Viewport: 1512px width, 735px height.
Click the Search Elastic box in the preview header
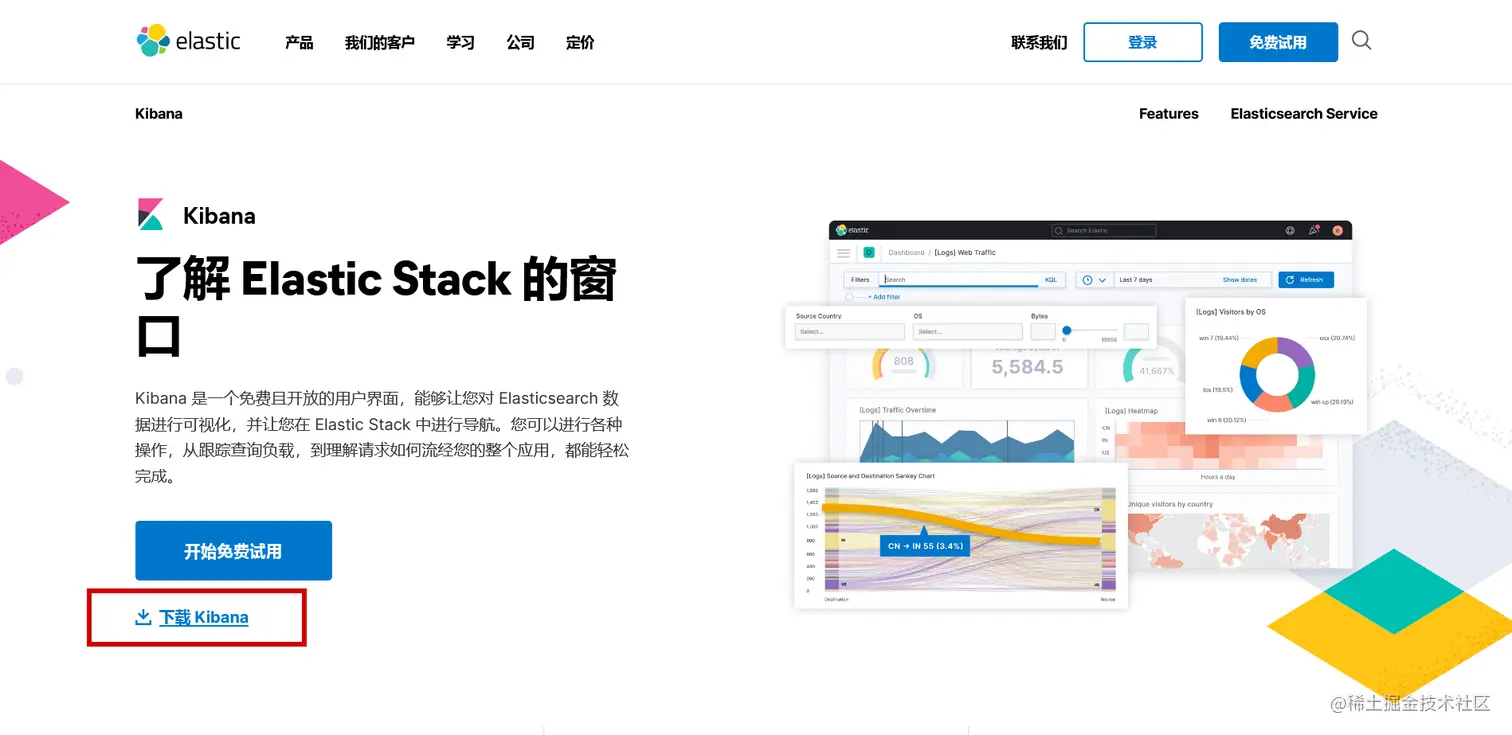pyautogui.click(x=1104, y=230)
